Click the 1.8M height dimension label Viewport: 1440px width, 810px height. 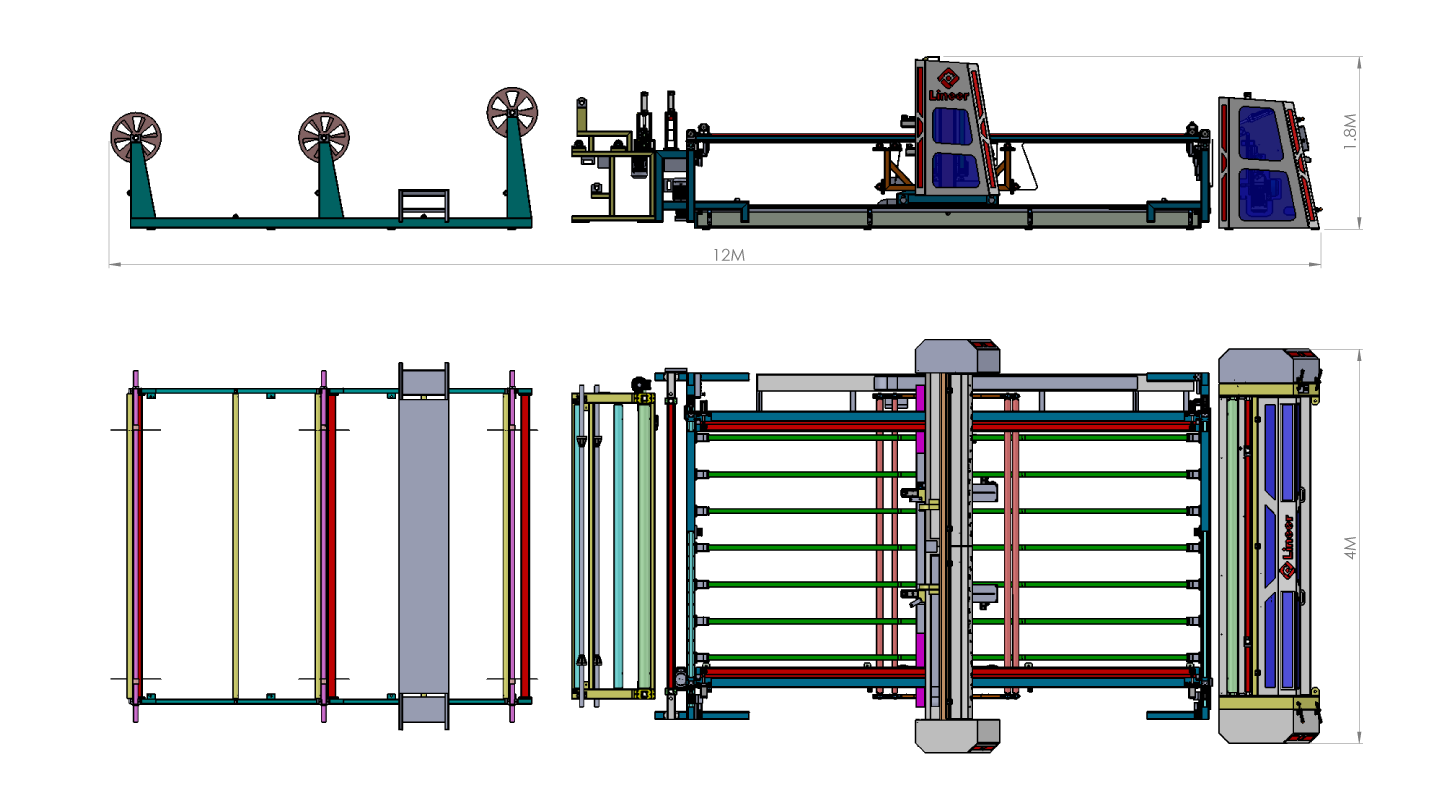1350,132
